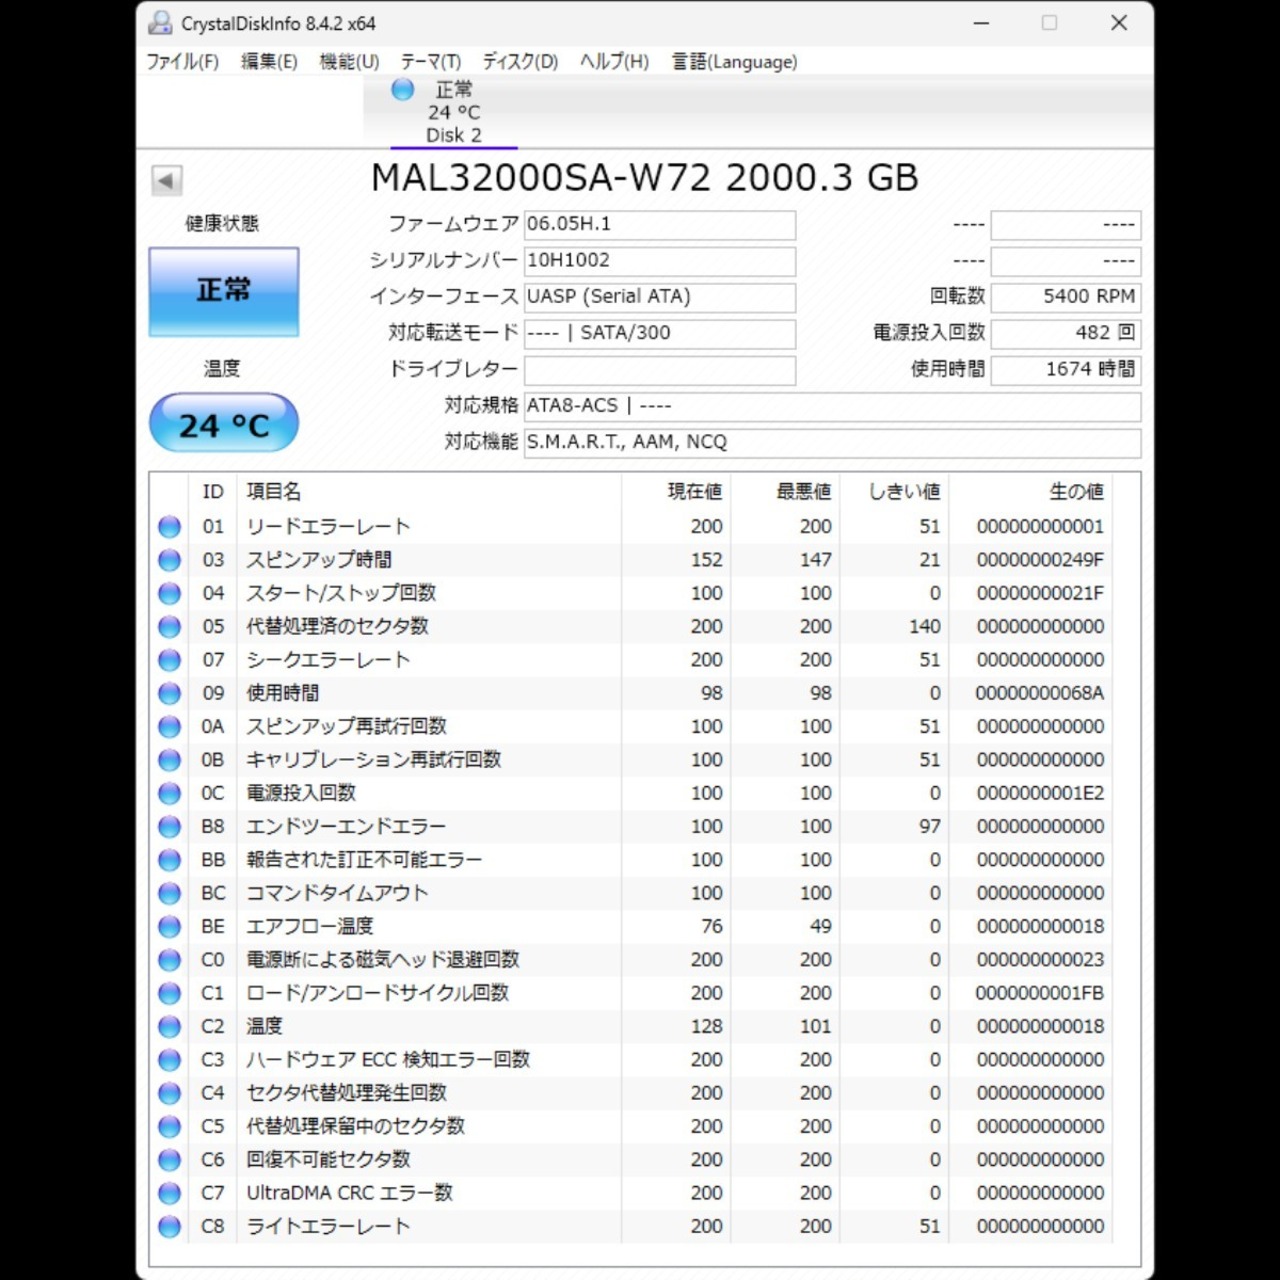Click status orb for ID BB 報告された訂正不可能エラー
1280x1280 pixels.
coord(169,860)
